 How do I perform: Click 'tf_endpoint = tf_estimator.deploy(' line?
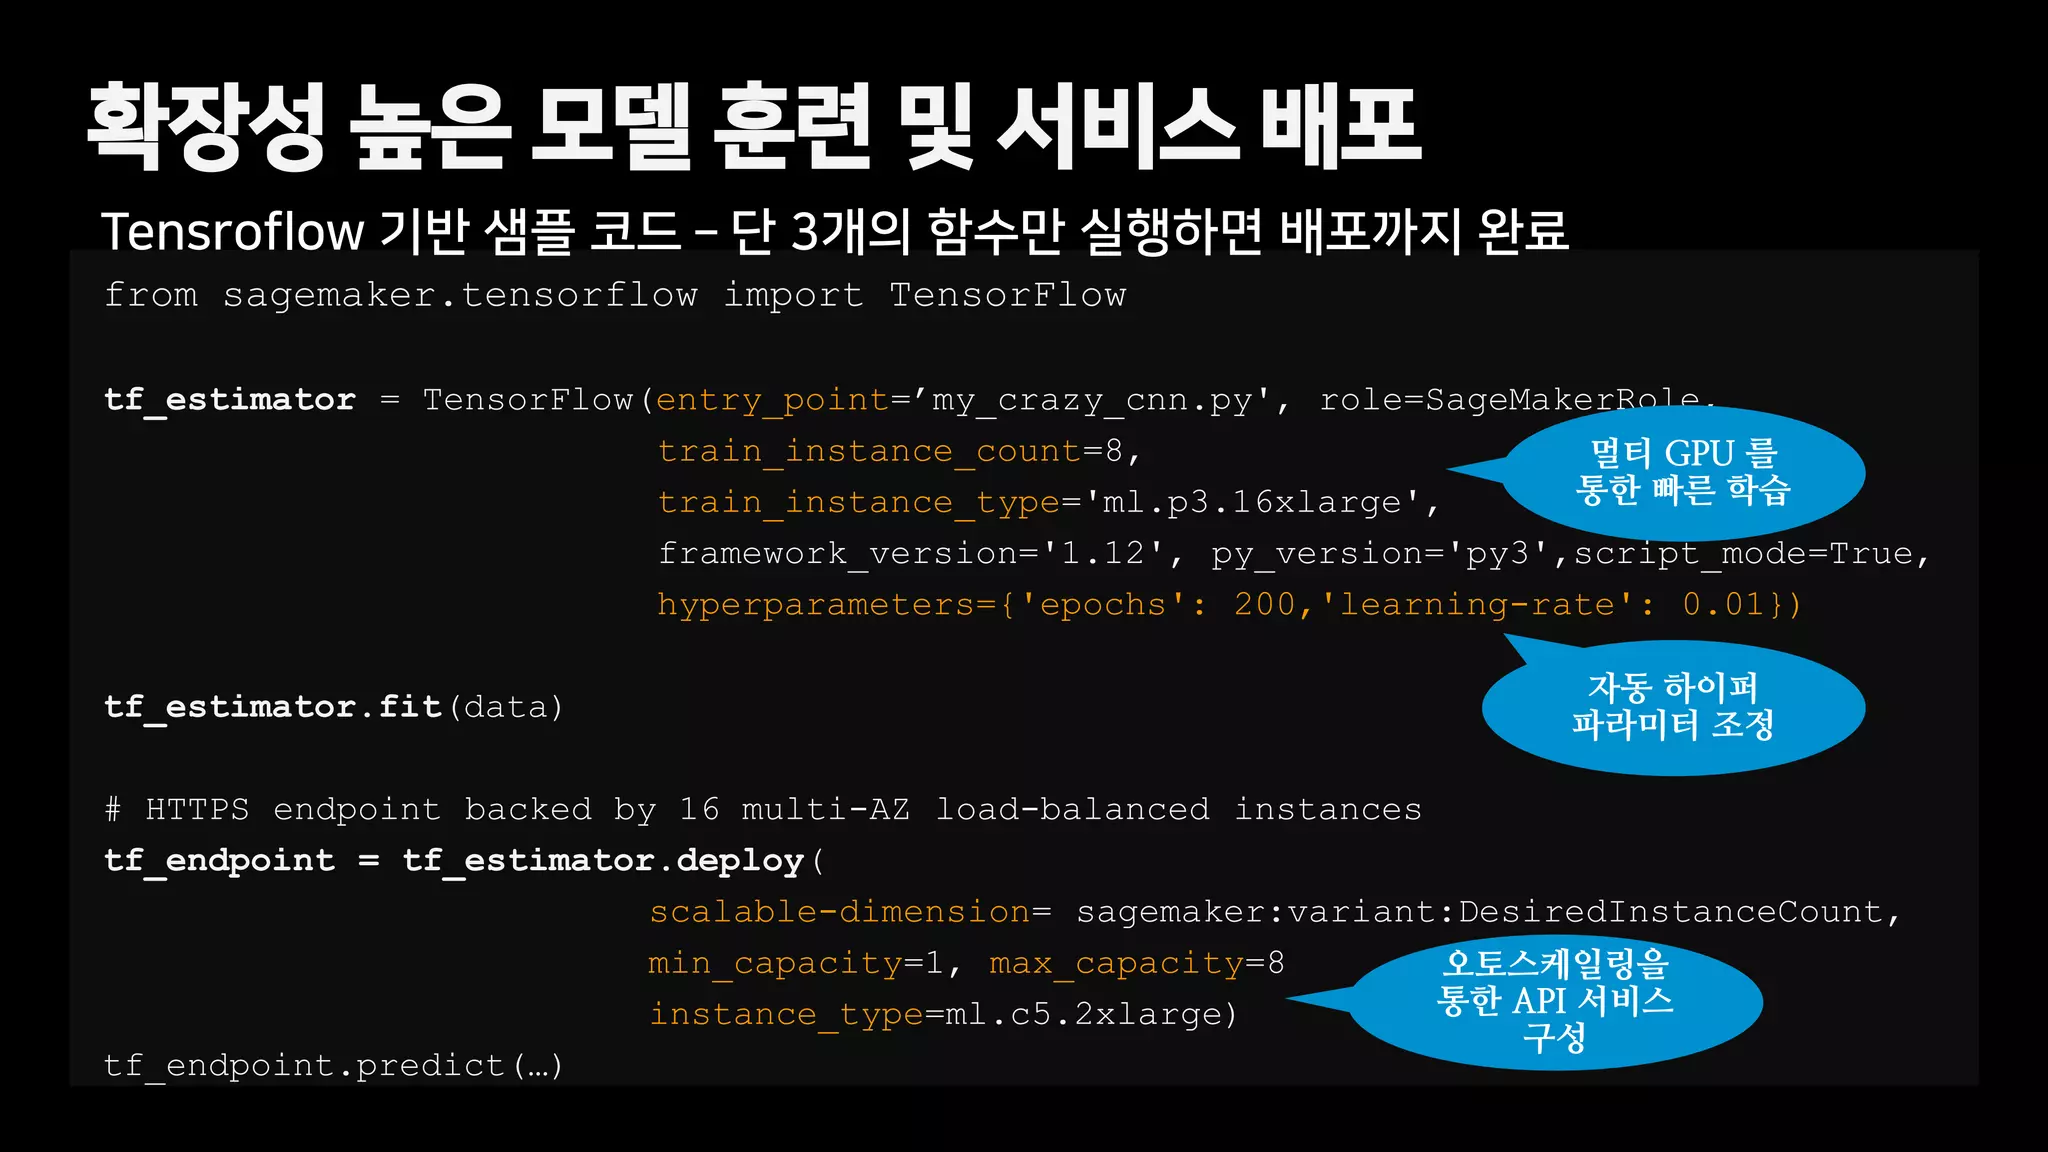[464, 860]
